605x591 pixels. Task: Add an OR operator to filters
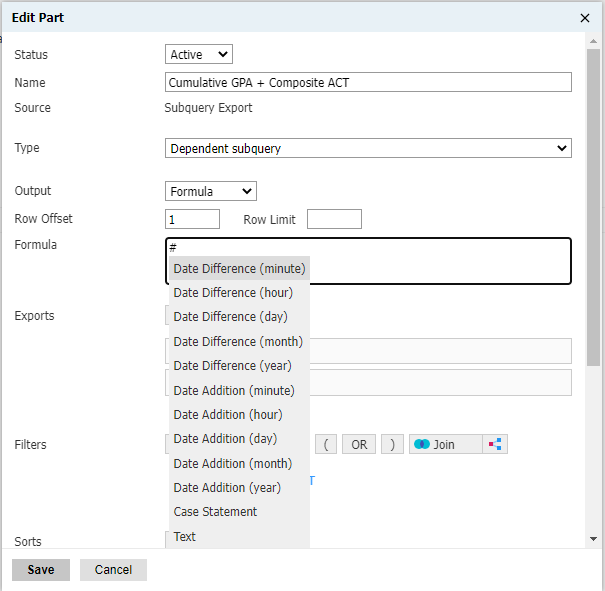(358, 445)
